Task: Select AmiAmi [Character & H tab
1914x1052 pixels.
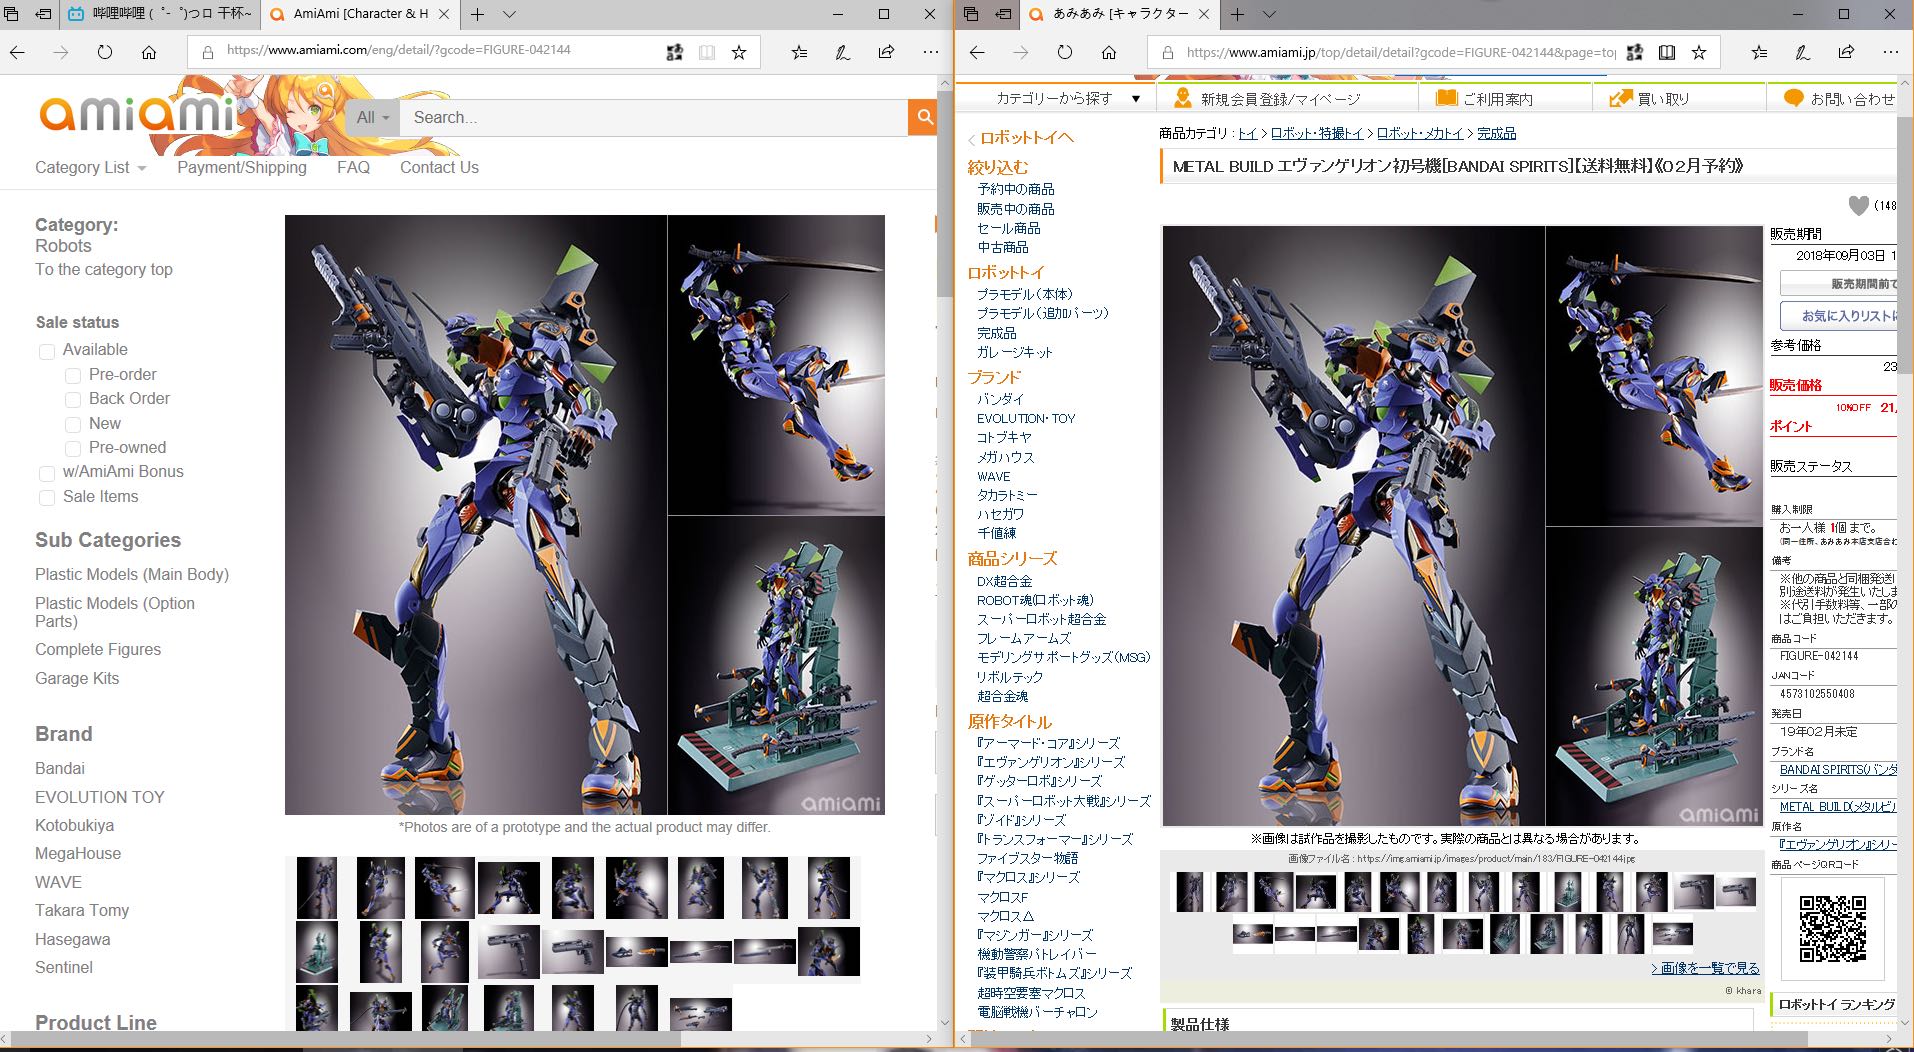Action: [x=360, y=14]
